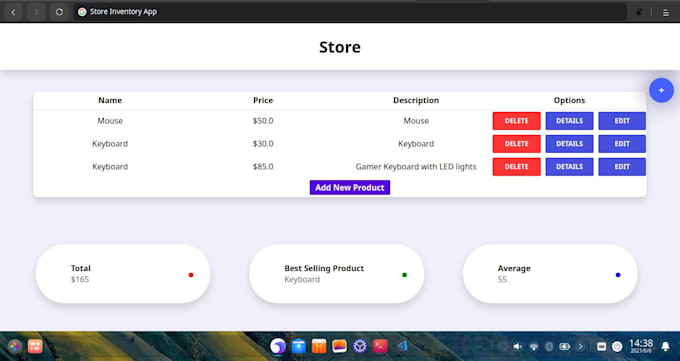Click the address bar showing Store Inventory App

pyautogui.click(x=350, y=12)
